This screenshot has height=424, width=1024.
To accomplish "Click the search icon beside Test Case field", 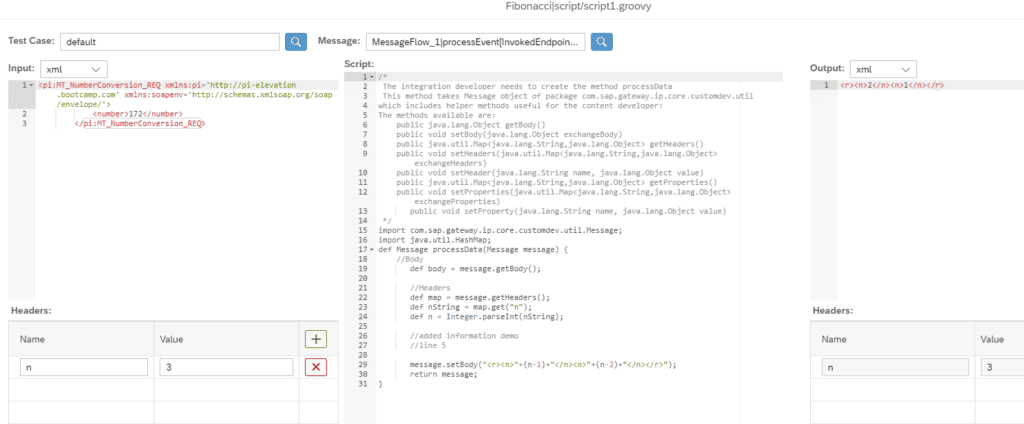I will (296, 41).
